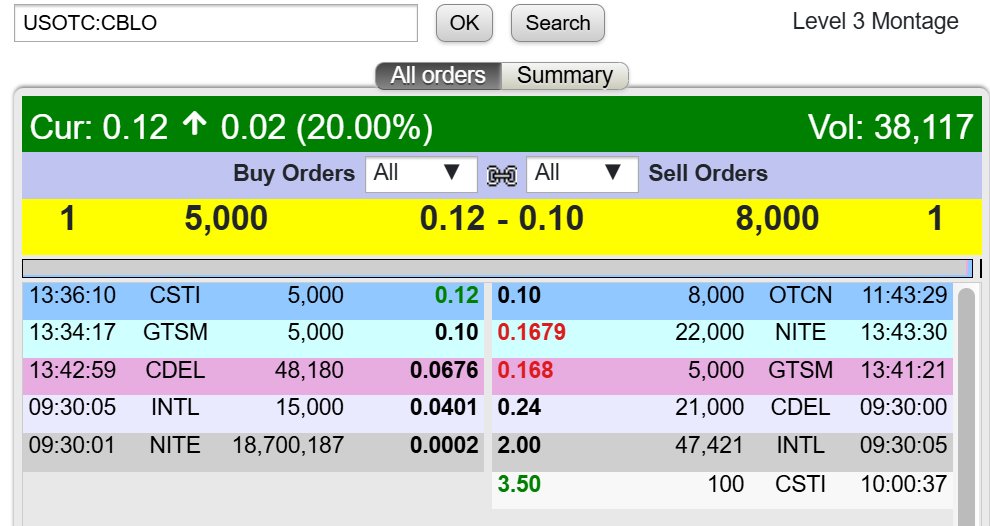Click the Vol: 38,117 volume text

(891, 127)
